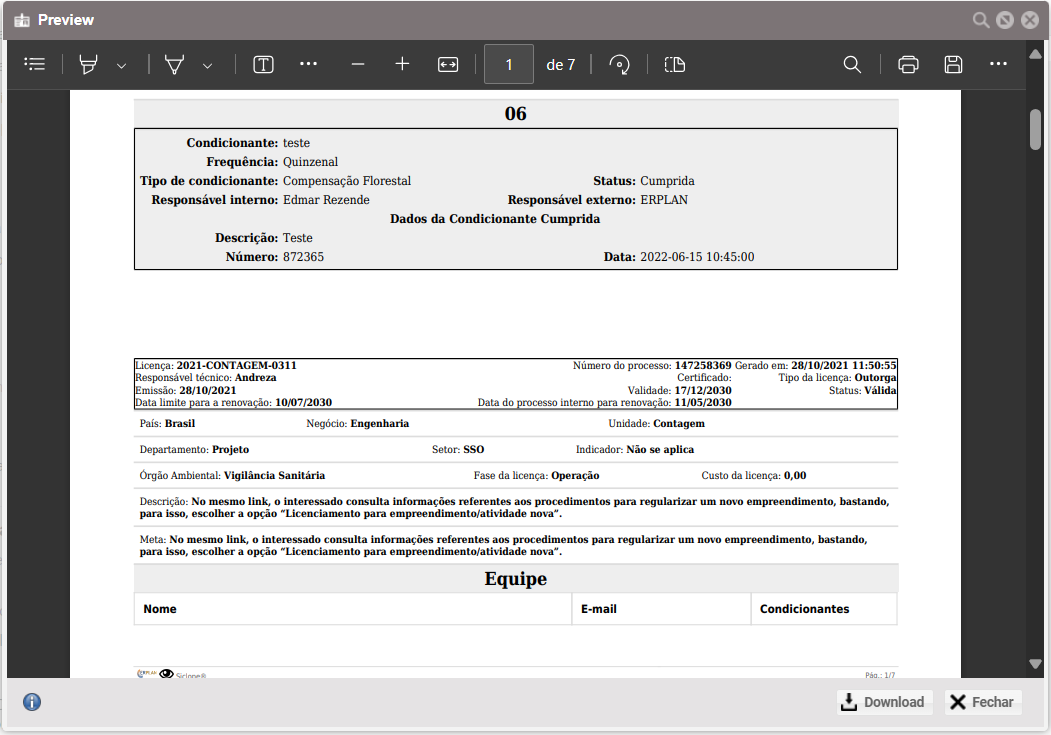The image size is (1051, 735).
Task: Click 'Dados da Condicionante Cumprida' heading
Action: (495, 218)
